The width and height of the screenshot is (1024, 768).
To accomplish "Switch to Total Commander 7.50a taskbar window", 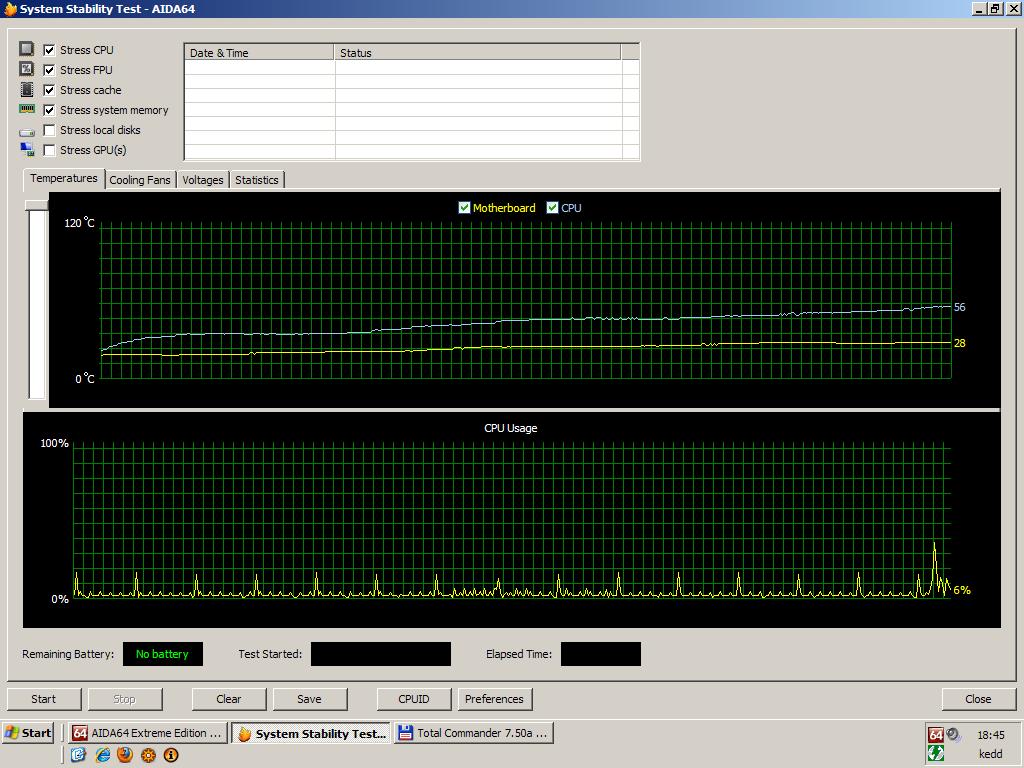I will pos(474,733).
